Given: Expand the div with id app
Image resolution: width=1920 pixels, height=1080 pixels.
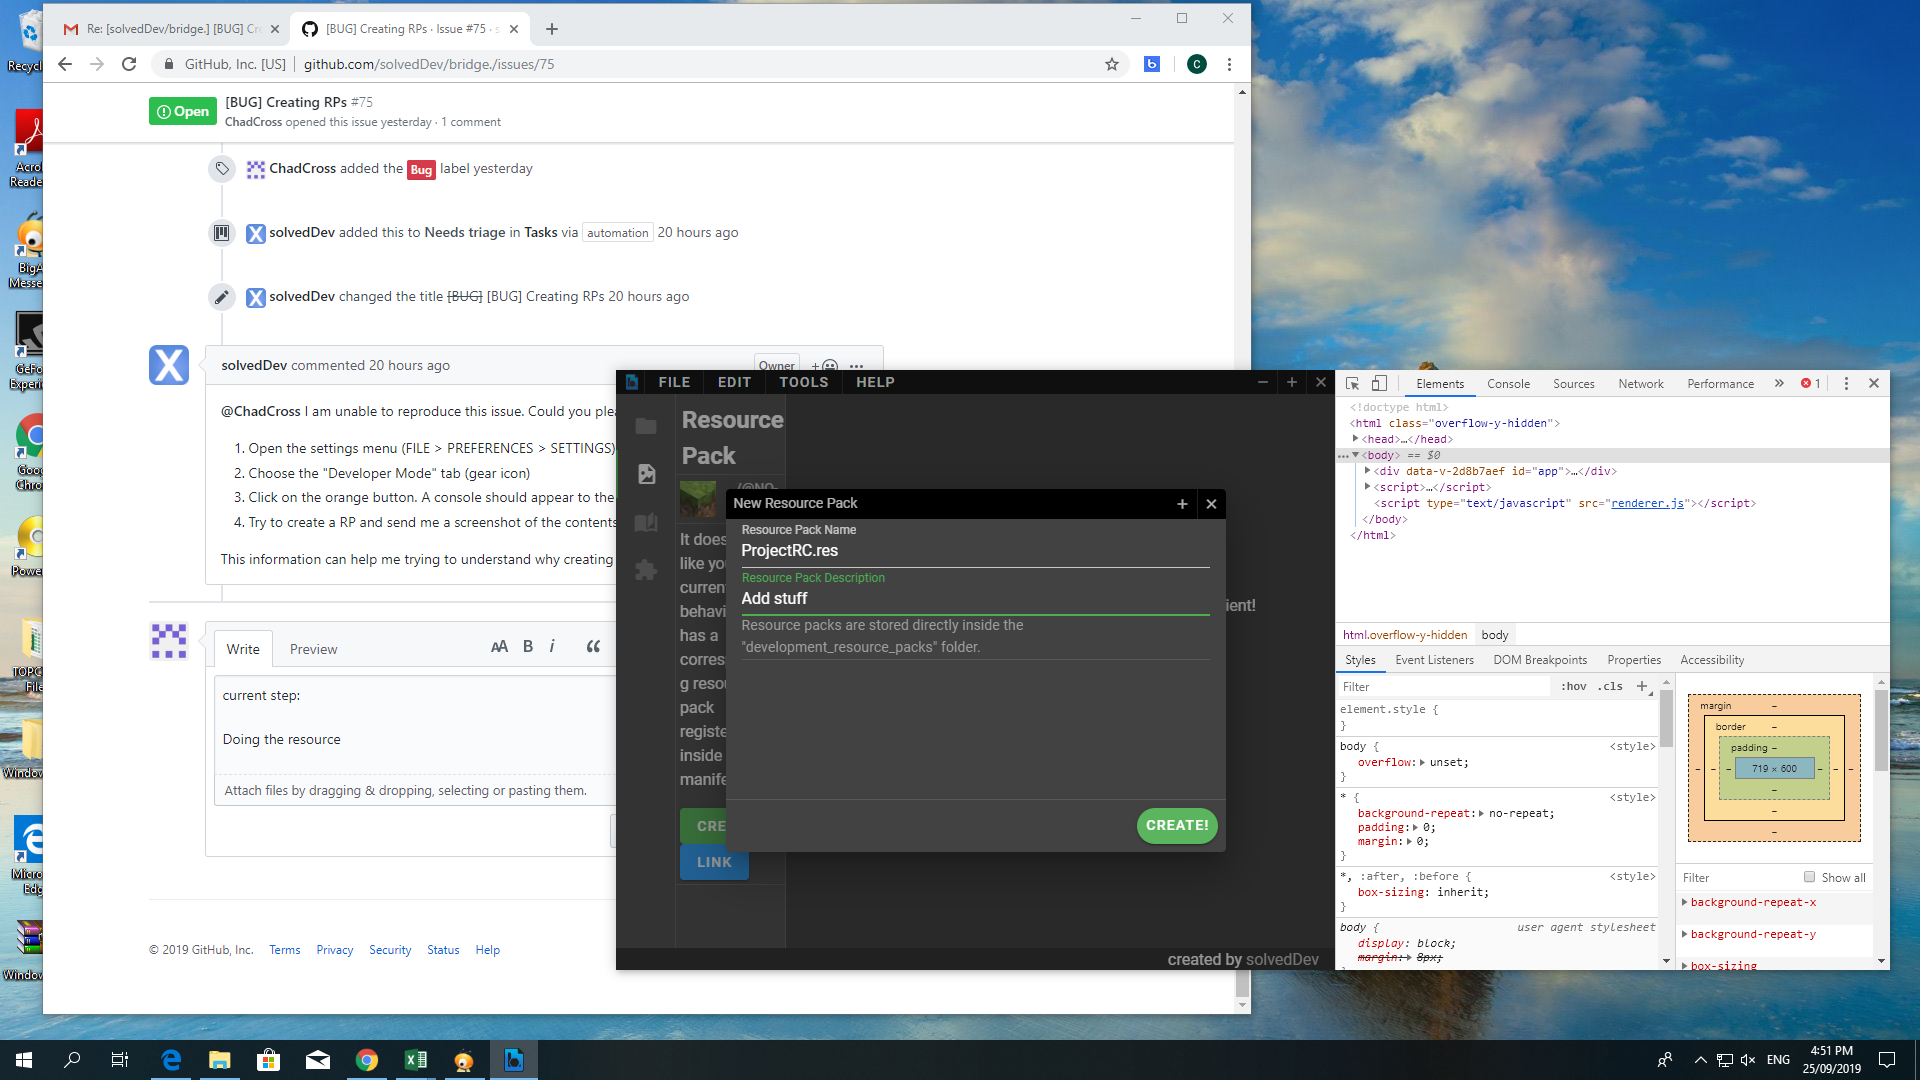Looking at the screenshot, I should pyautogui.click(x=1369, y=471).
